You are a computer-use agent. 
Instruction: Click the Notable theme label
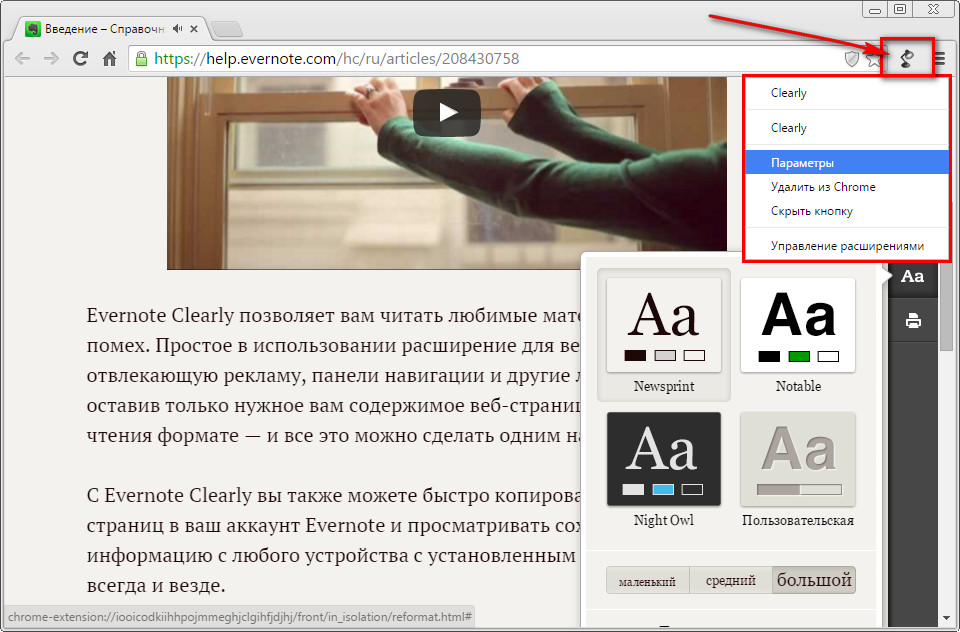[x=798, y=386]
